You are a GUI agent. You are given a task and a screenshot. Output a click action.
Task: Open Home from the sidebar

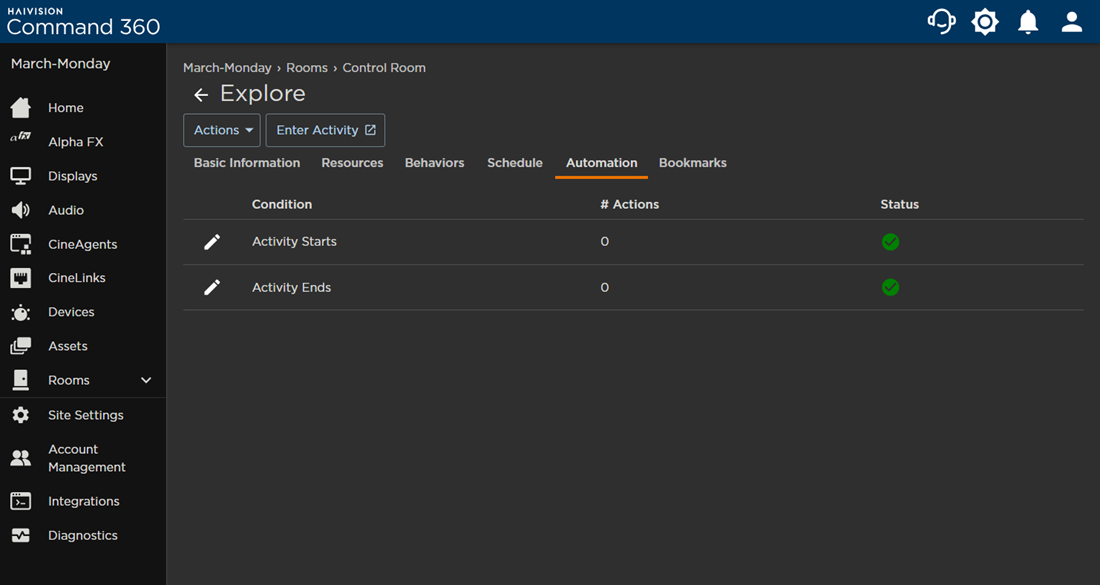click(x=66, y=108)
